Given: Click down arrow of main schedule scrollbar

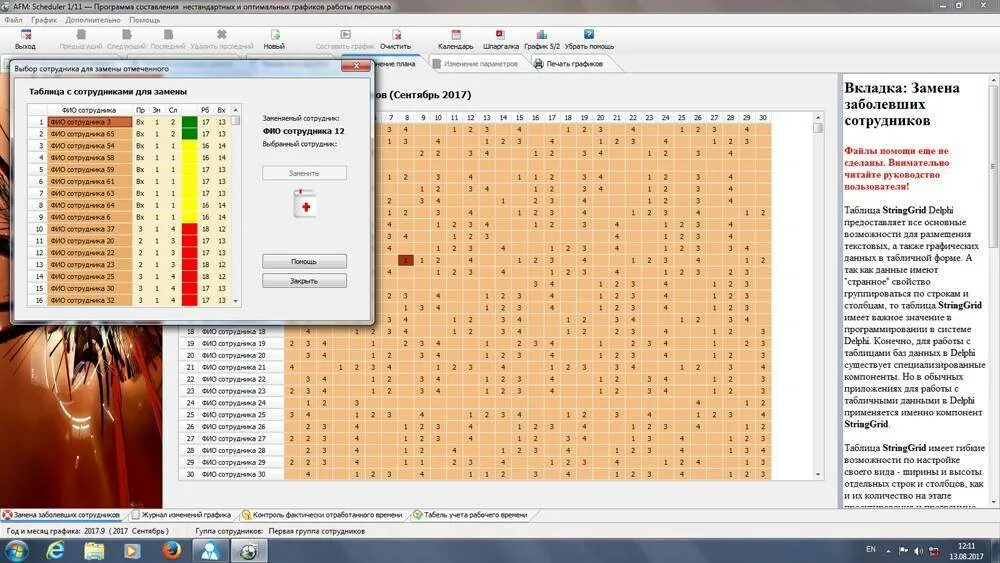Looking at the screenshot, I should click(818, 474).
